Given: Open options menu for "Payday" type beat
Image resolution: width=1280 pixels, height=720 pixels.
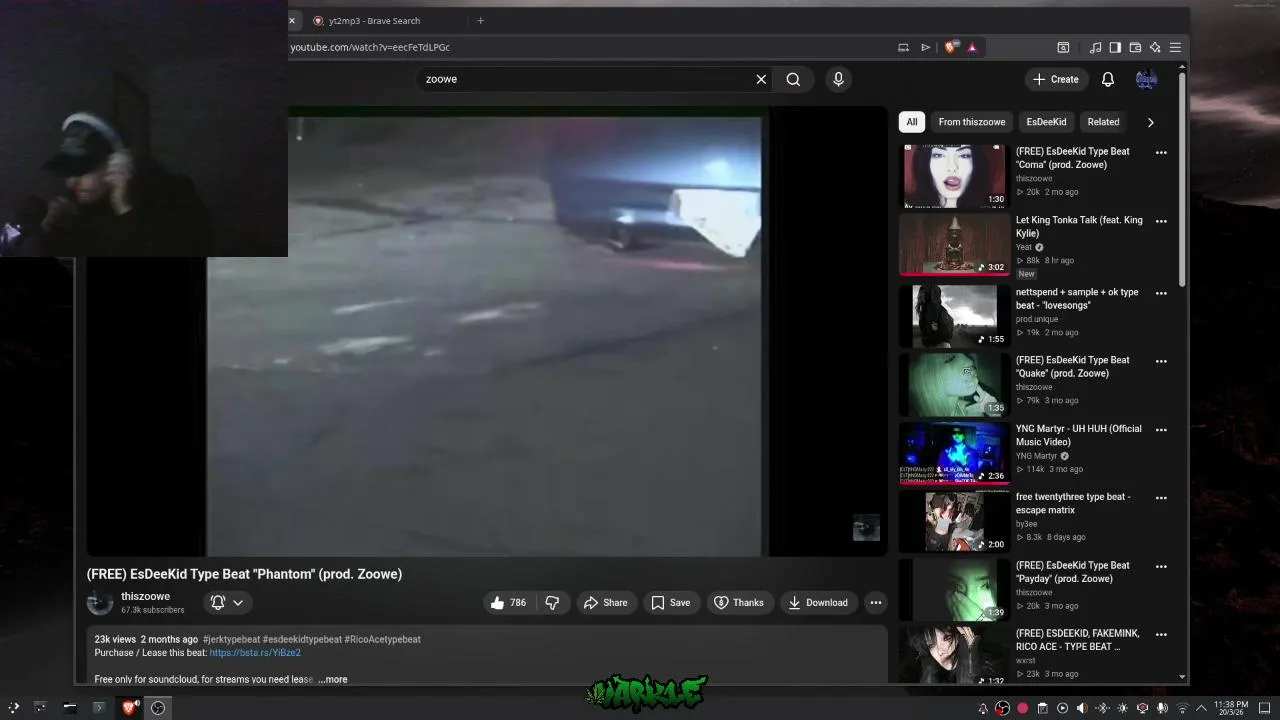Looking at the screenshot, I should (1161, 566).
